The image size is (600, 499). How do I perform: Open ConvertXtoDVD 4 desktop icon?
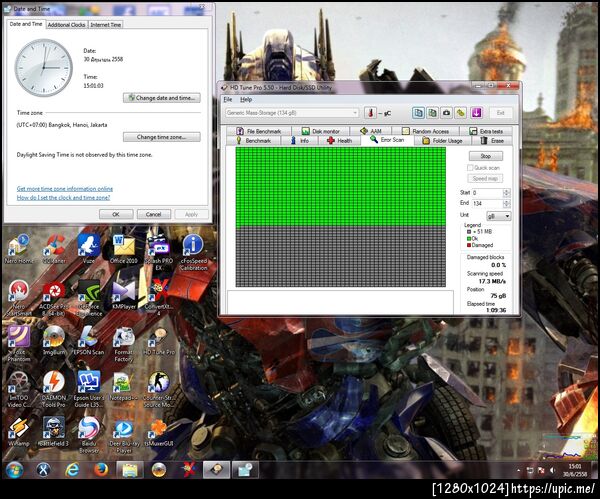click(158, 298)
